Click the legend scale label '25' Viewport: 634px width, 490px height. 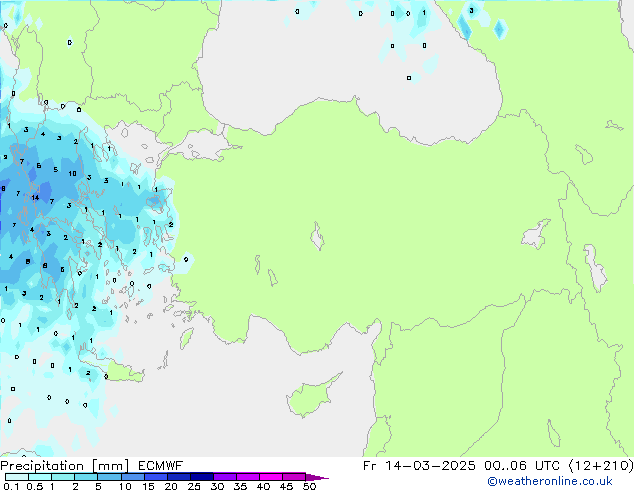[x=194, y=486]
